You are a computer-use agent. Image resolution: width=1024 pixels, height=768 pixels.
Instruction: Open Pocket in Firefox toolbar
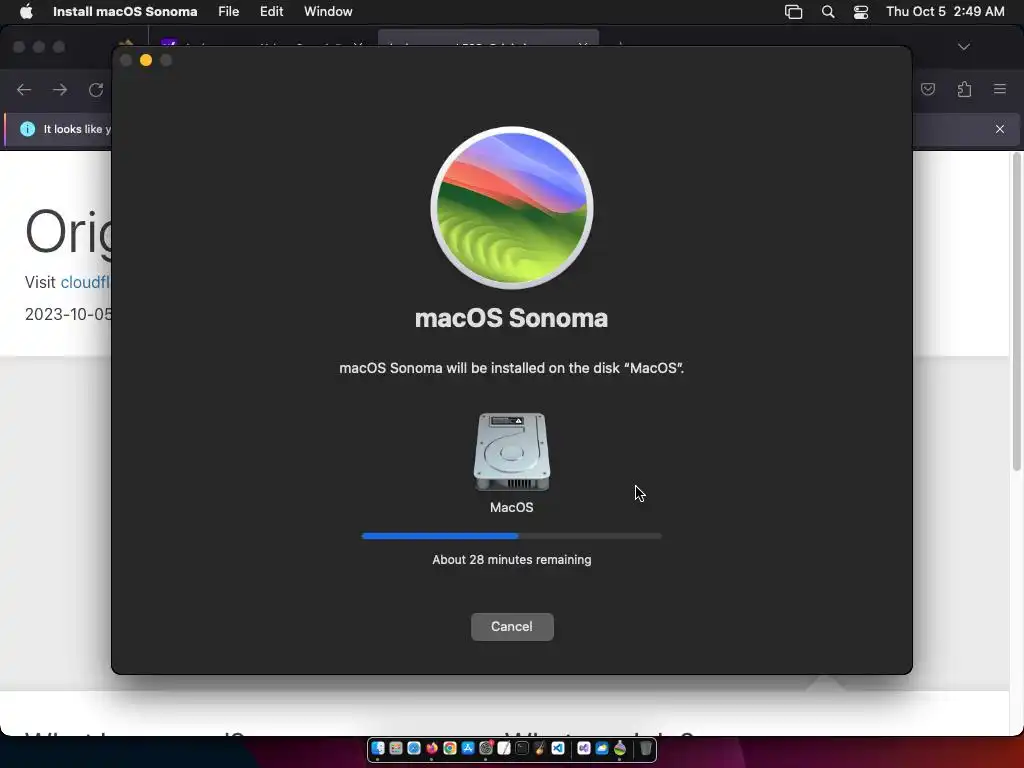click(928, 89)
